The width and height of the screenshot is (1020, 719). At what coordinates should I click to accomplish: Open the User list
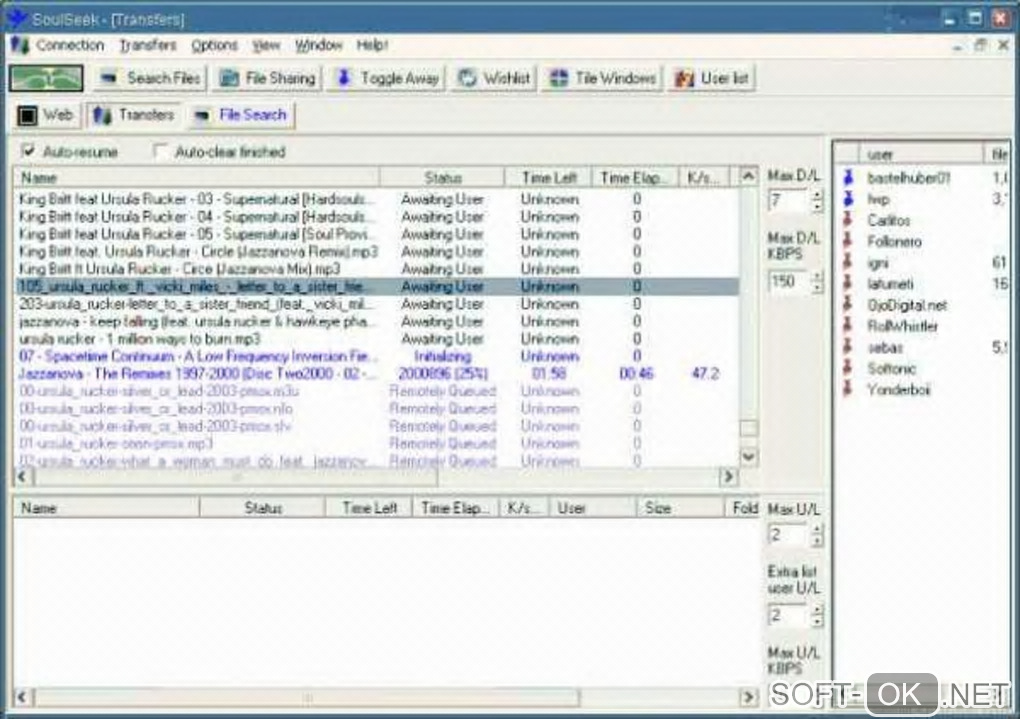click(x=712, y=78)
